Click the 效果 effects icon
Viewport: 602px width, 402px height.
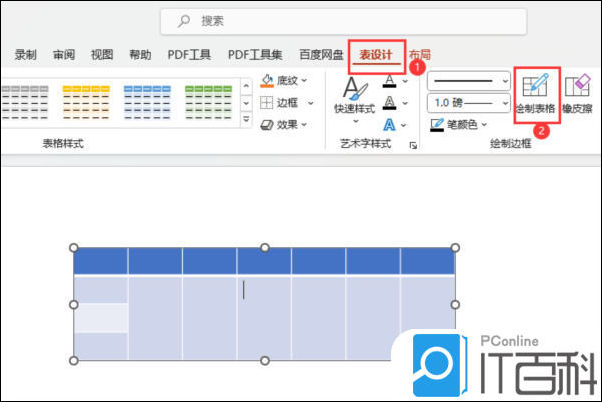266,125
